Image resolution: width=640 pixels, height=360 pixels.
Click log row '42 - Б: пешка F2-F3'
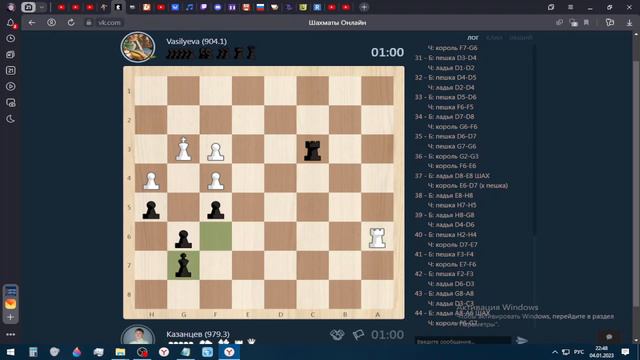tap(444, 274)
